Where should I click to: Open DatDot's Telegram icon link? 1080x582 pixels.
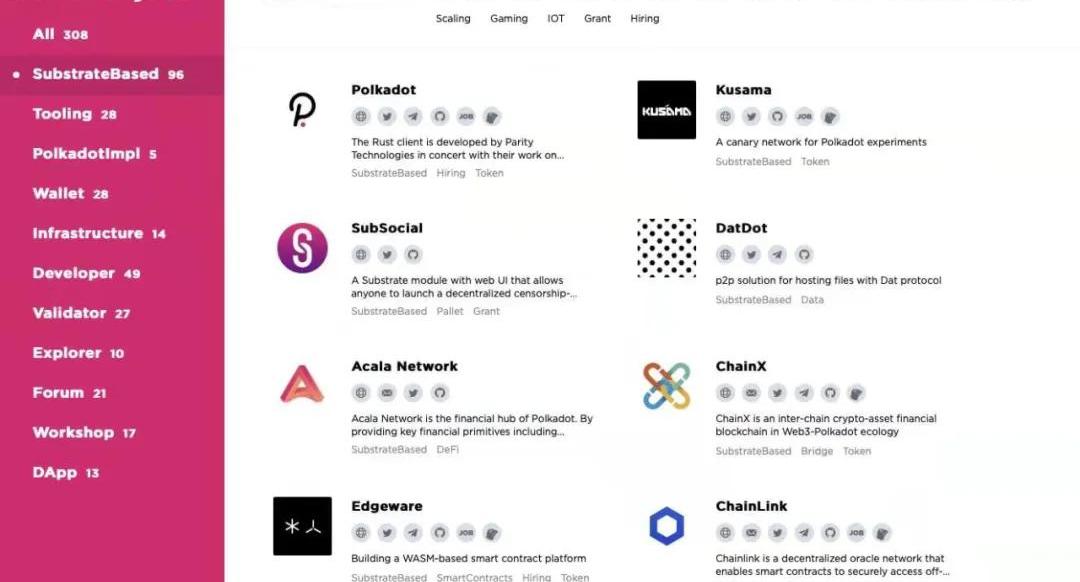coord(777,255)
